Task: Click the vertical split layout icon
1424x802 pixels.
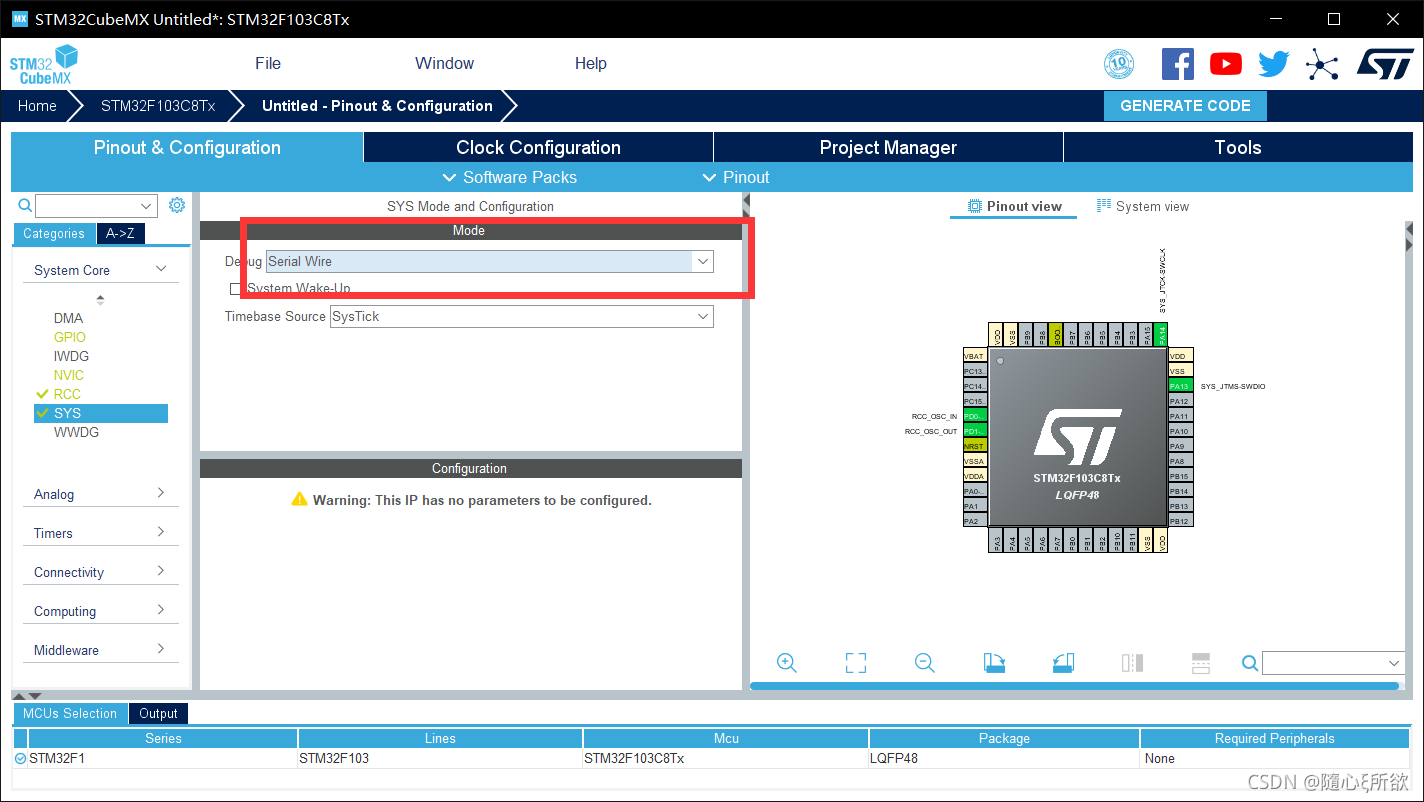Action: [x=1132, y=663]
